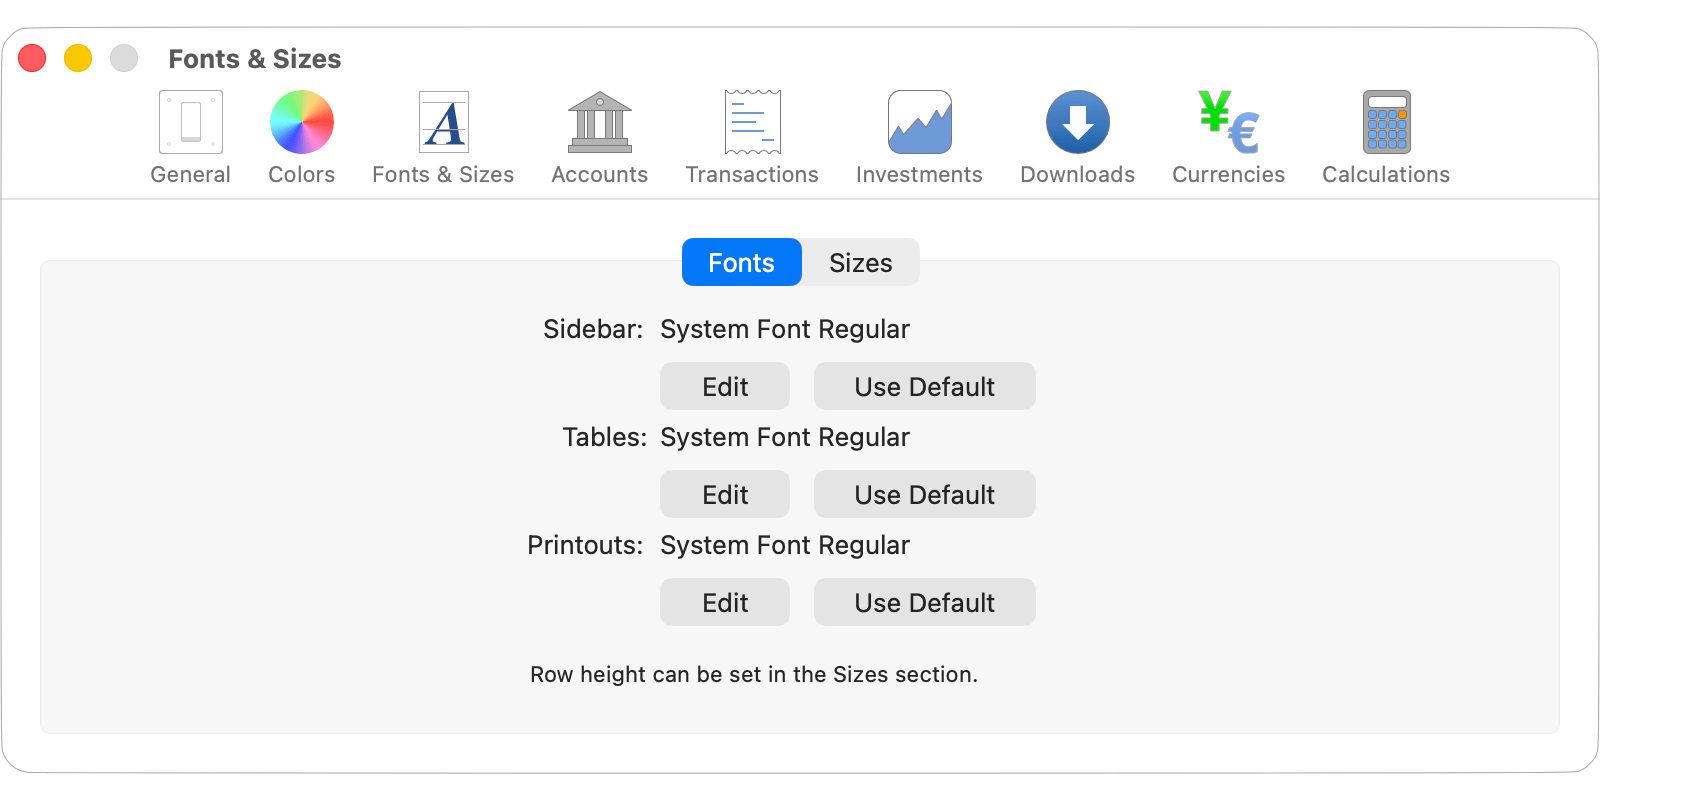Edit the Sidebar font

pyautogui.click(x=724, y=386)
